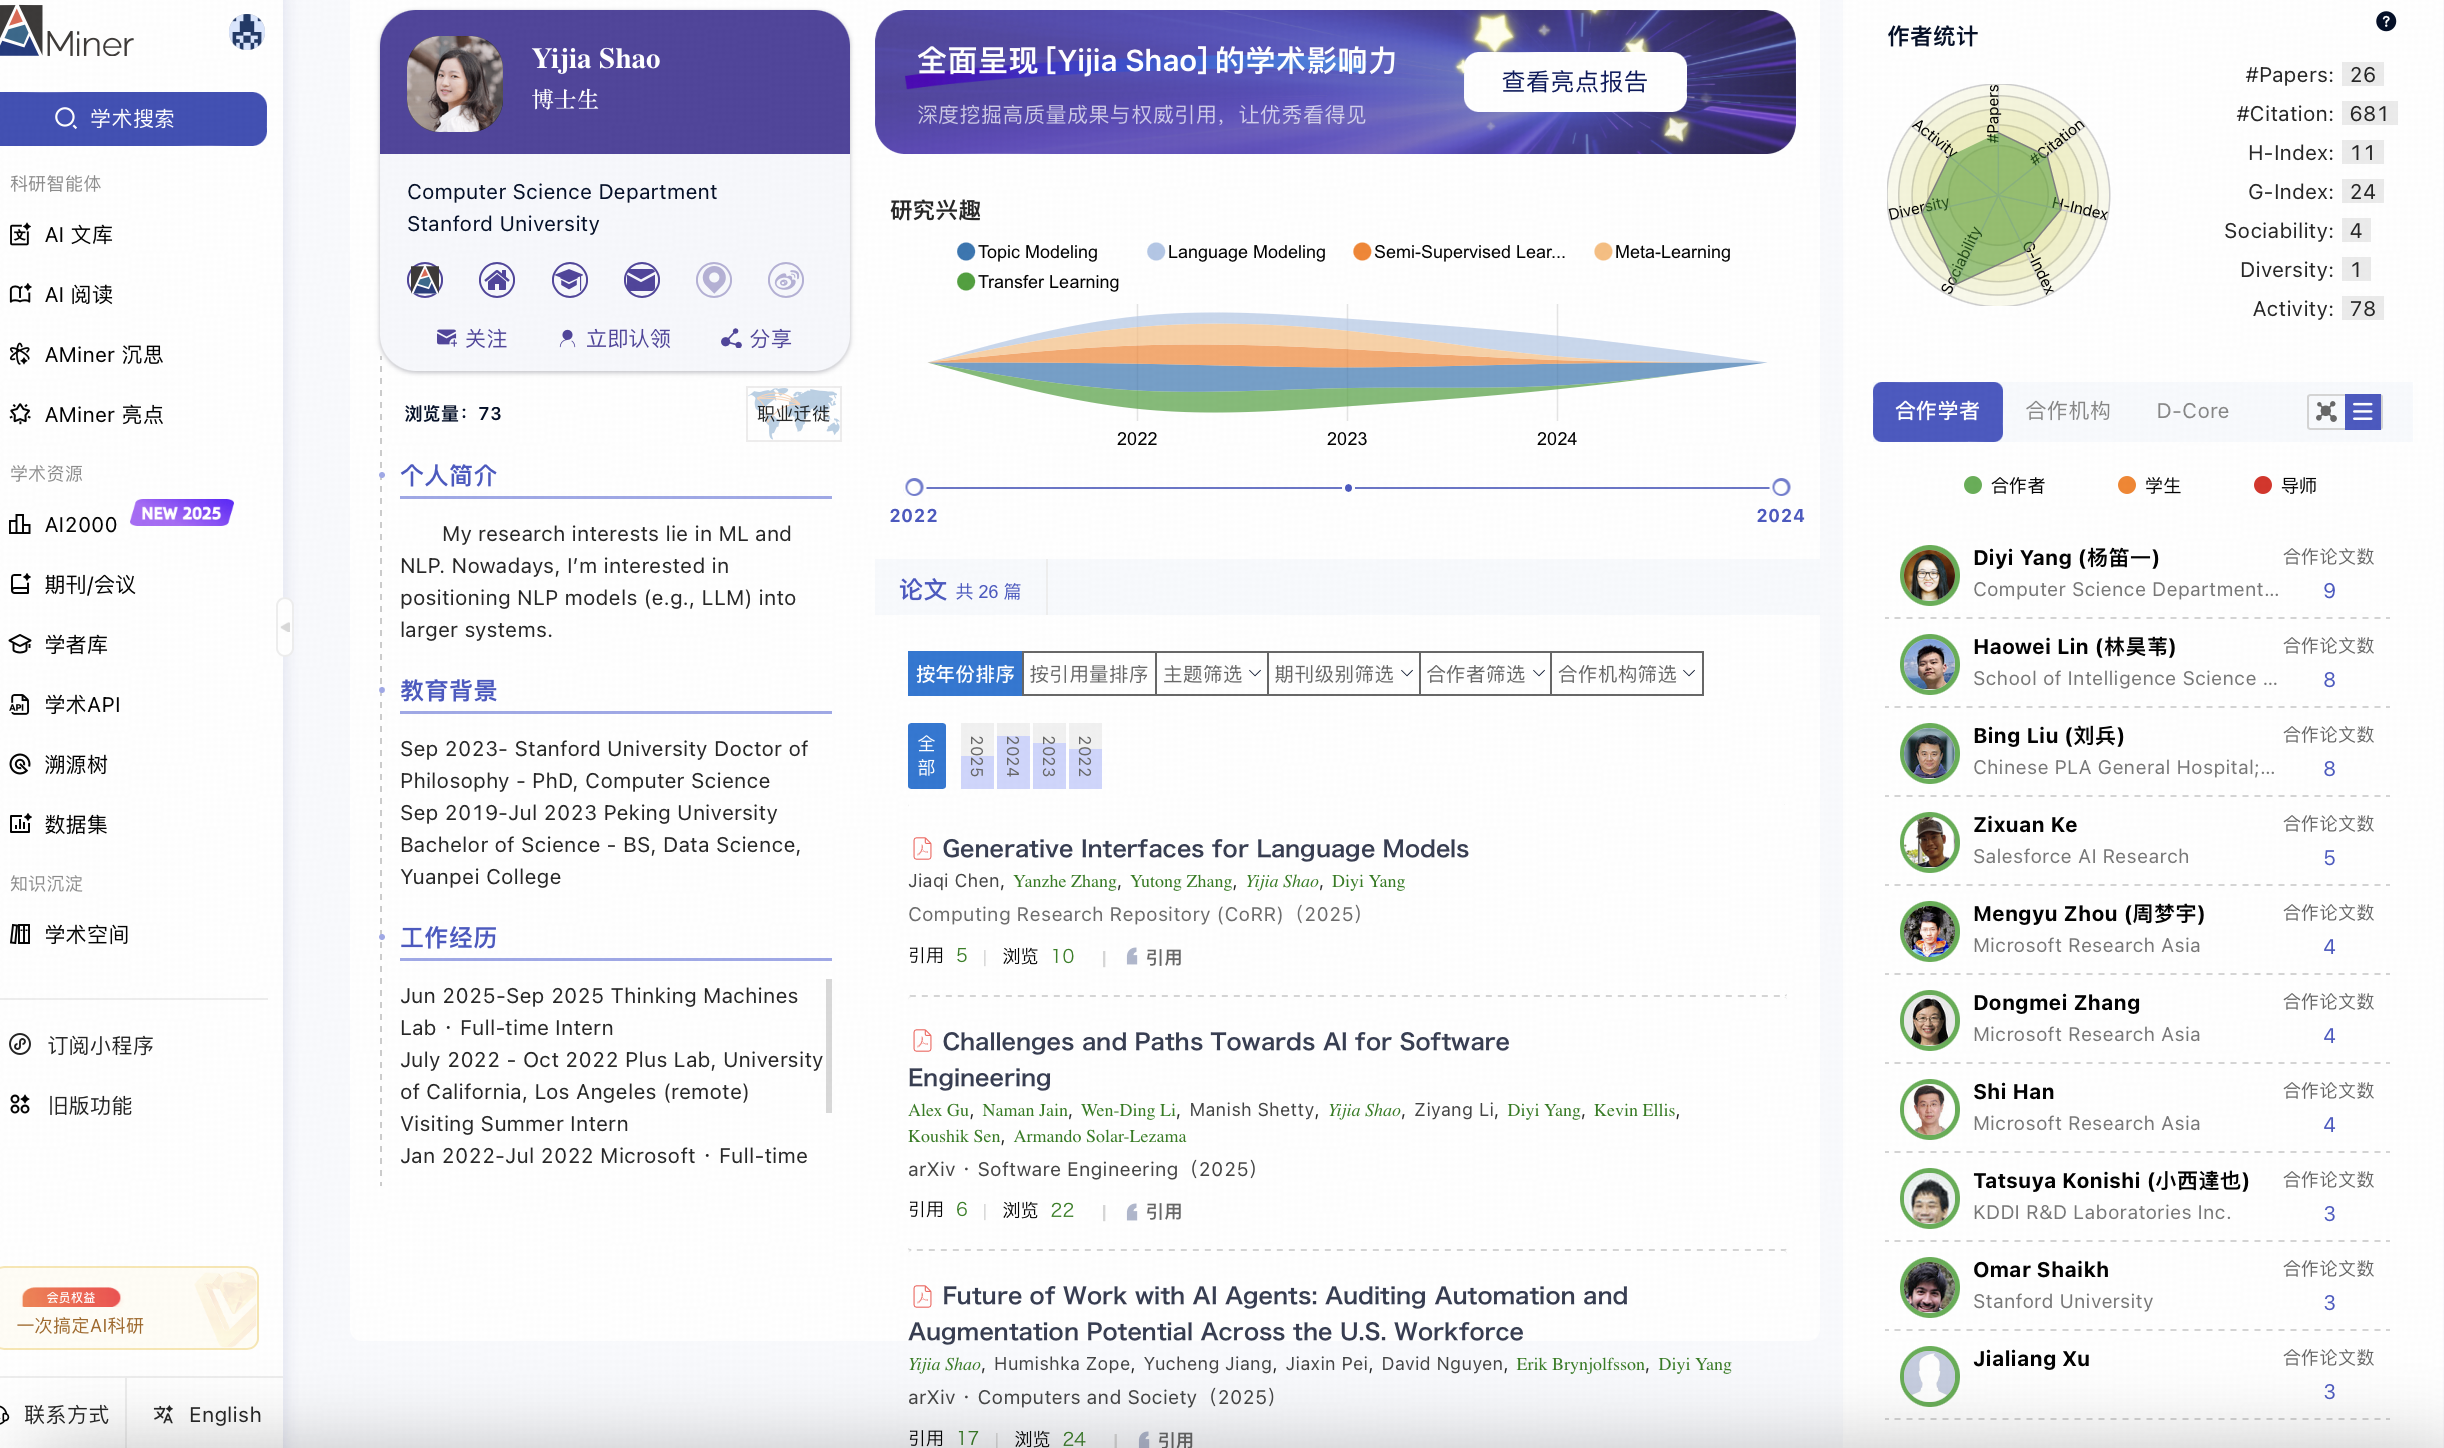Expand the 主题筛选 dropdown

(x=1211, y=674)
